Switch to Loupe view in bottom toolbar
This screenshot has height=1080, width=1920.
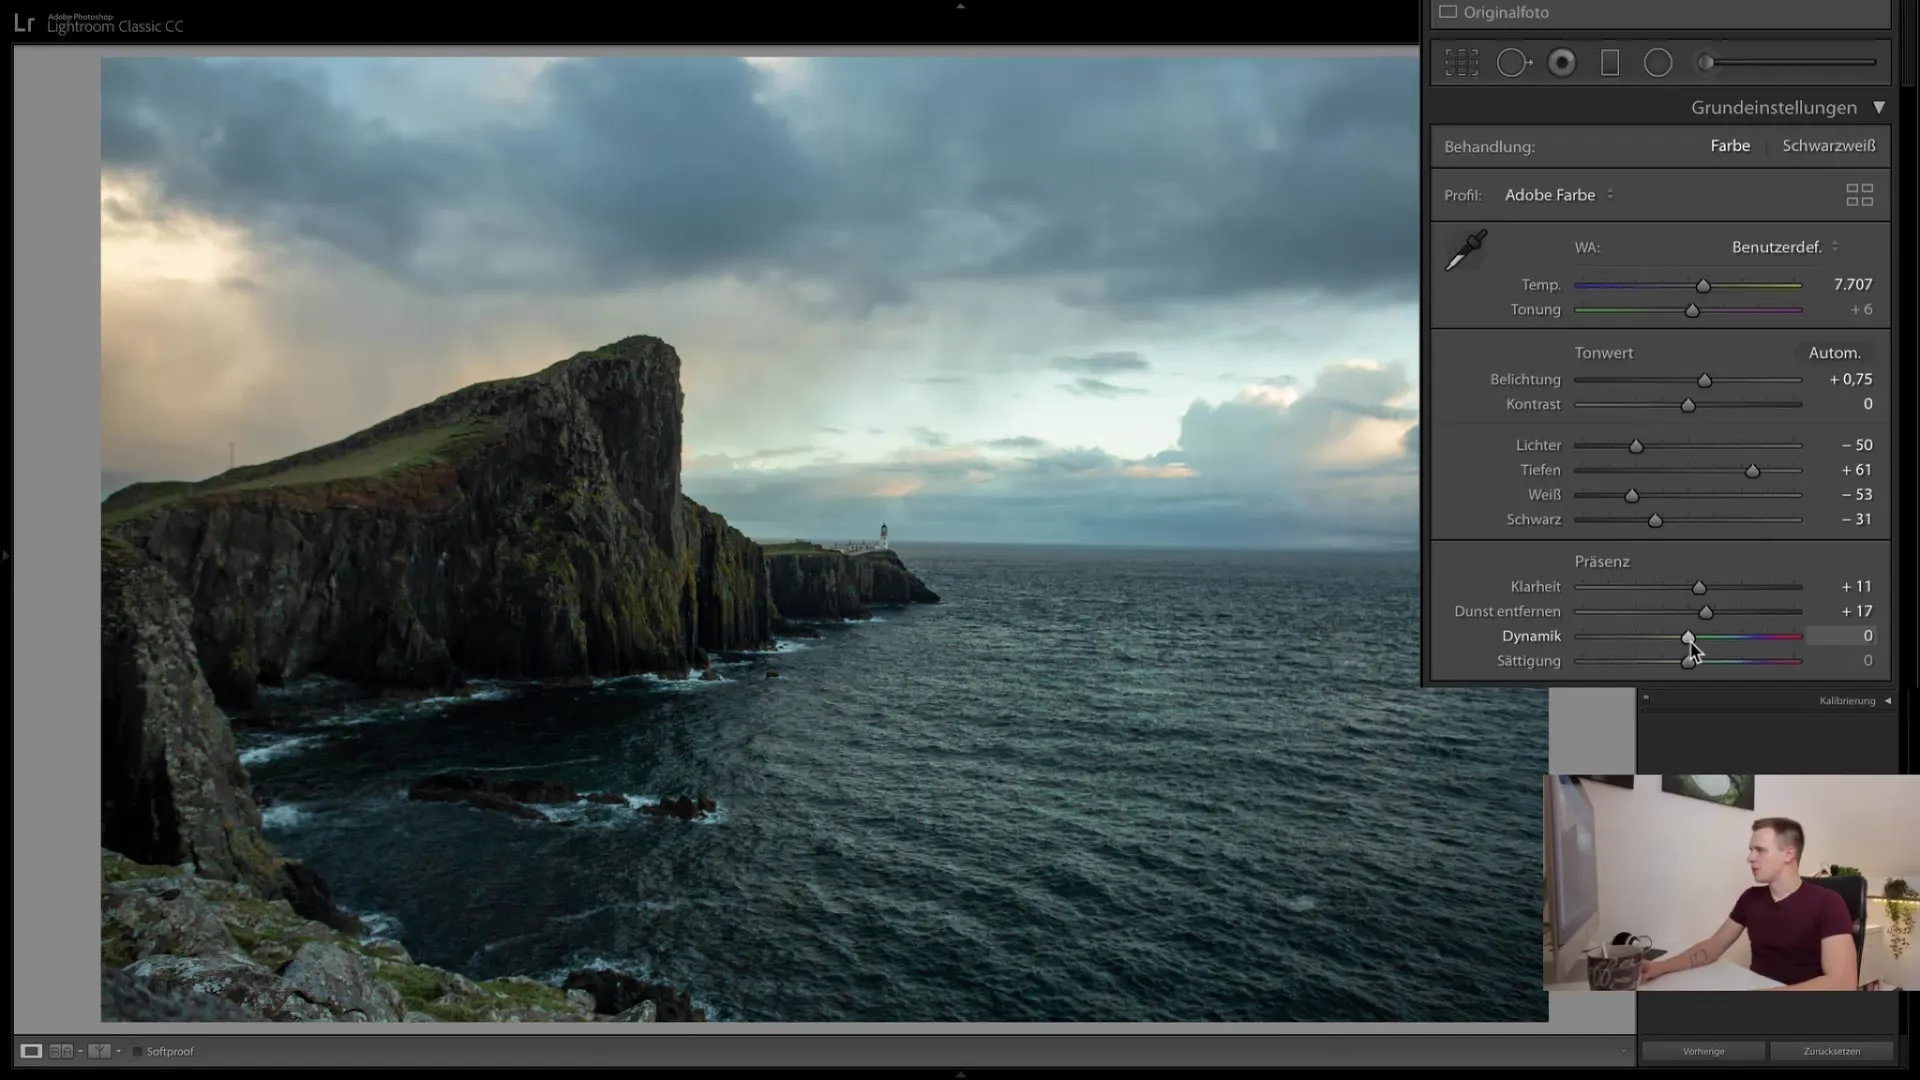click(x=31, y=1051)
